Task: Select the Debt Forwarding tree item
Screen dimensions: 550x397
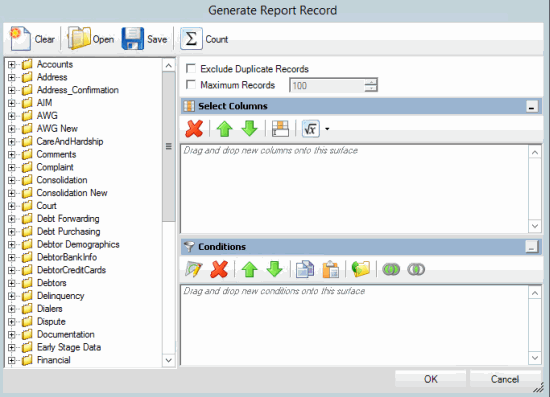Action: click(68, 219)
